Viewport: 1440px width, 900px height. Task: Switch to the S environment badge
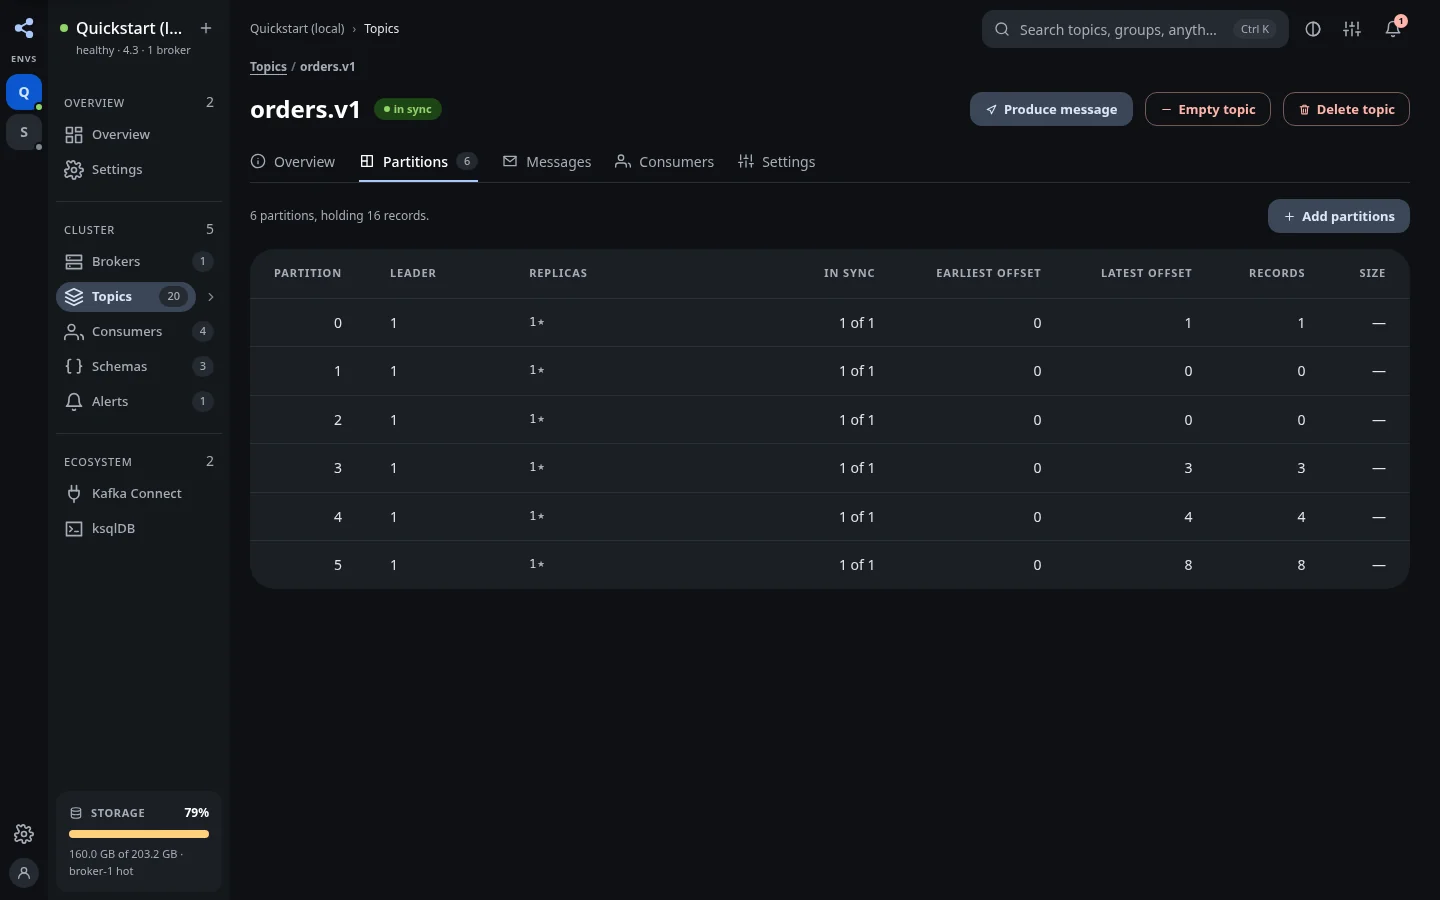[x=24, y=132]
